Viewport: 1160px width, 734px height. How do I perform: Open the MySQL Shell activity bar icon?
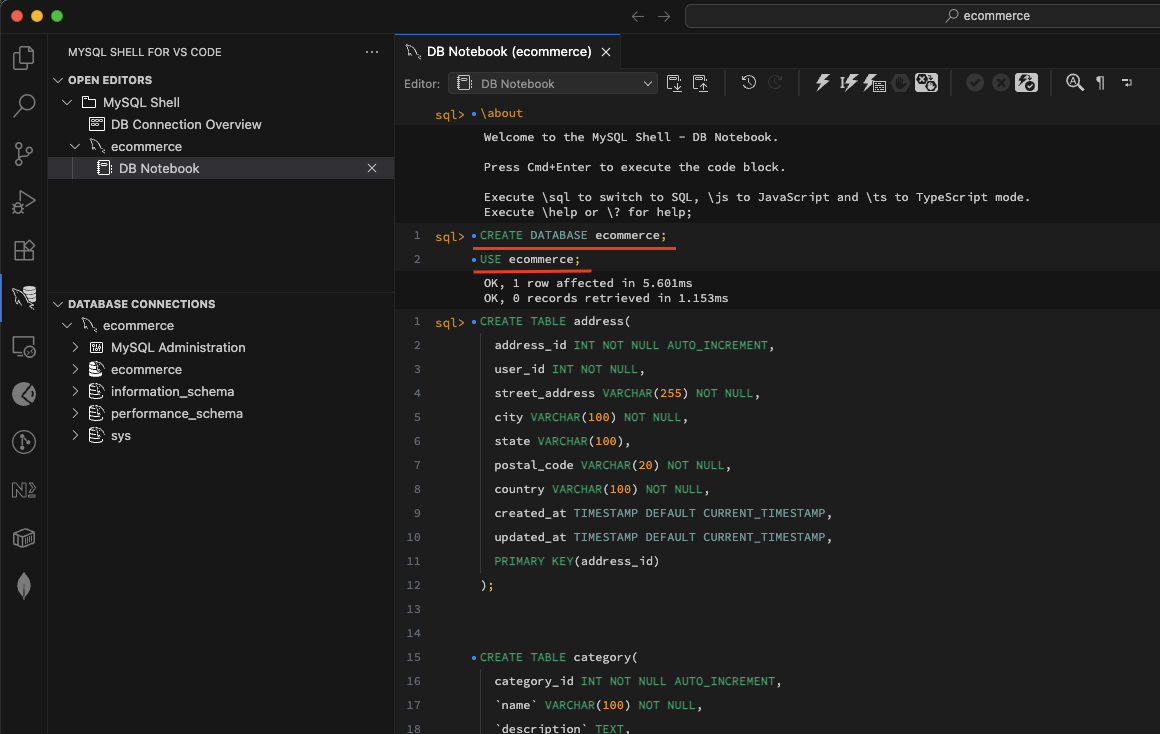pos(24,297)
